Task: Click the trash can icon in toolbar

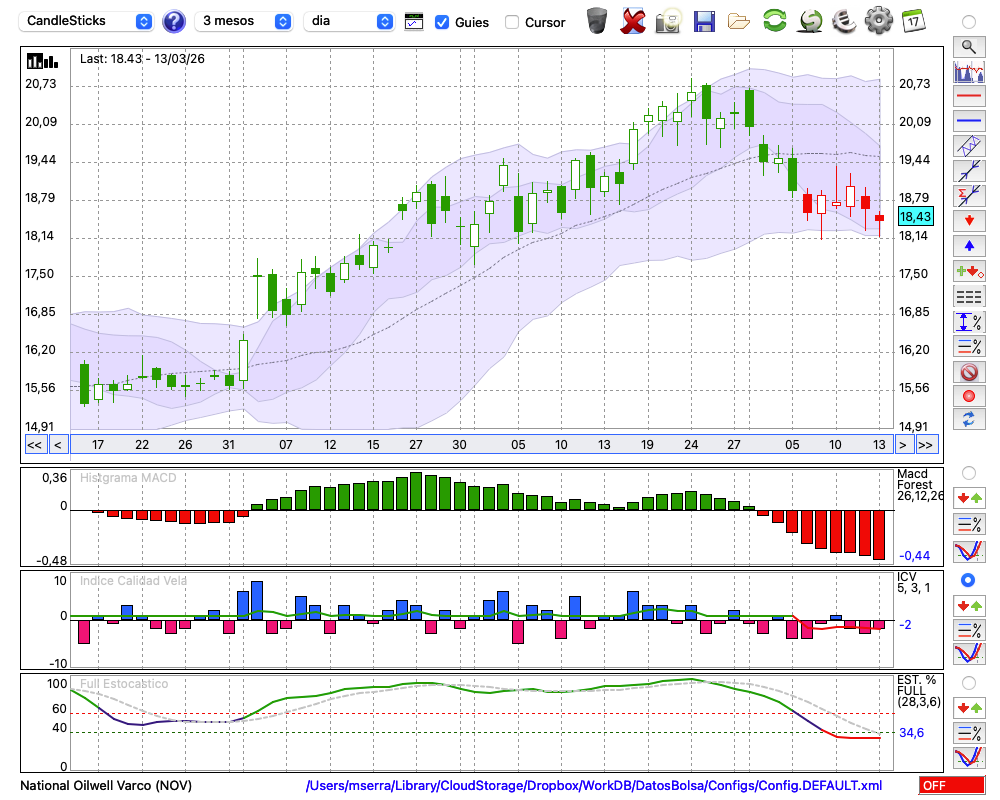Action: [x=597, y=20]
